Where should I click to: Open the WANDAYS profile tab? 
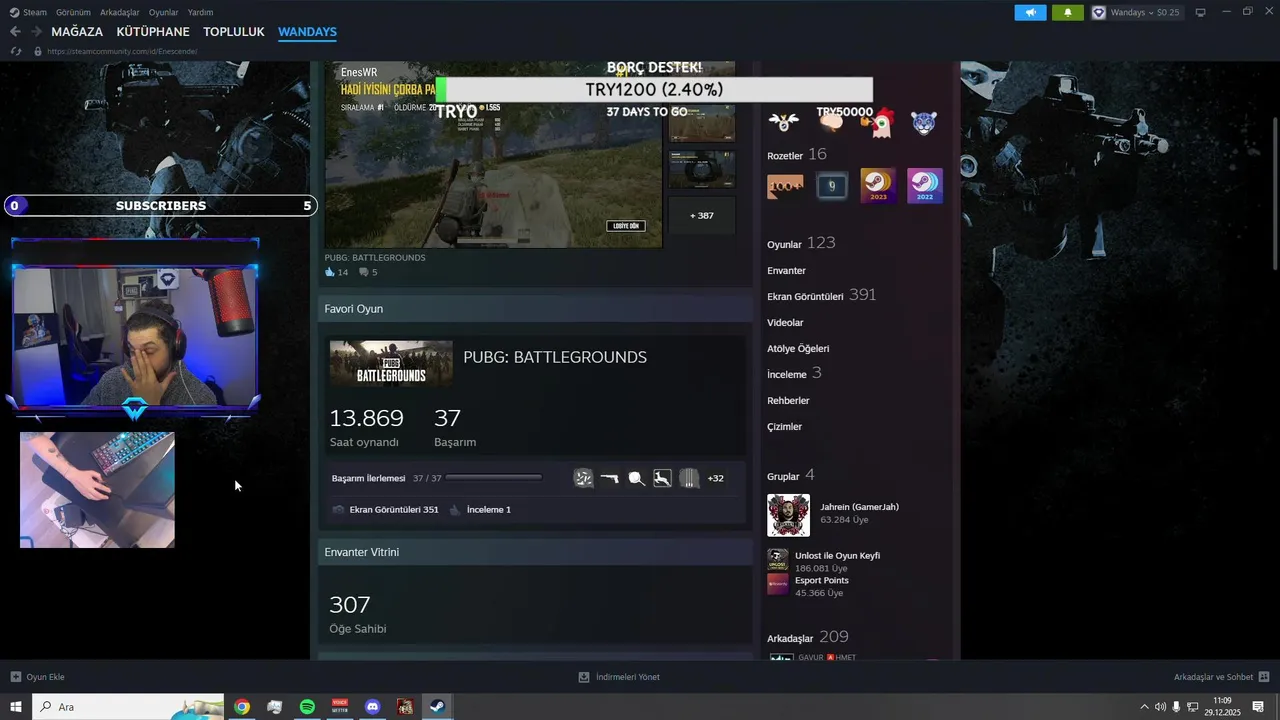pos(307,32)
